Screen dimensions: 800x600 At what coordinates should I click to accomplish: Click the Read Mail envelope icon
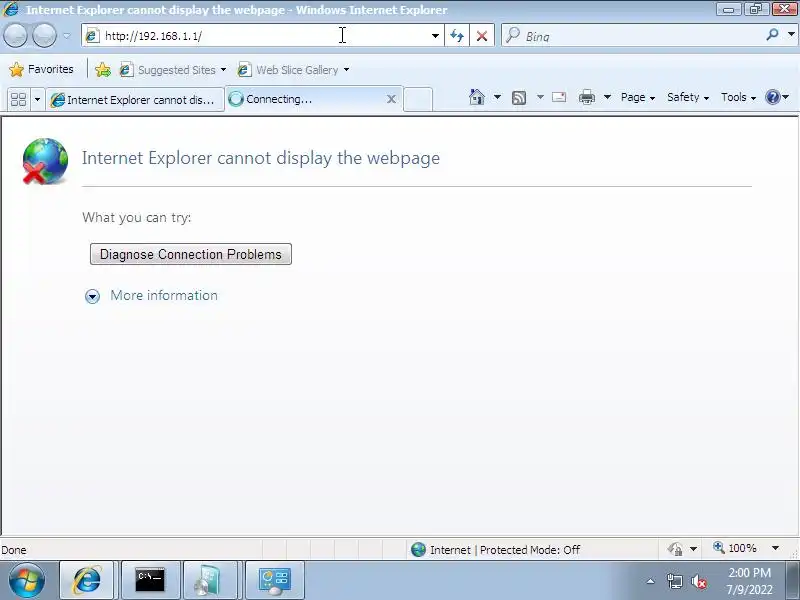(559, 97)
